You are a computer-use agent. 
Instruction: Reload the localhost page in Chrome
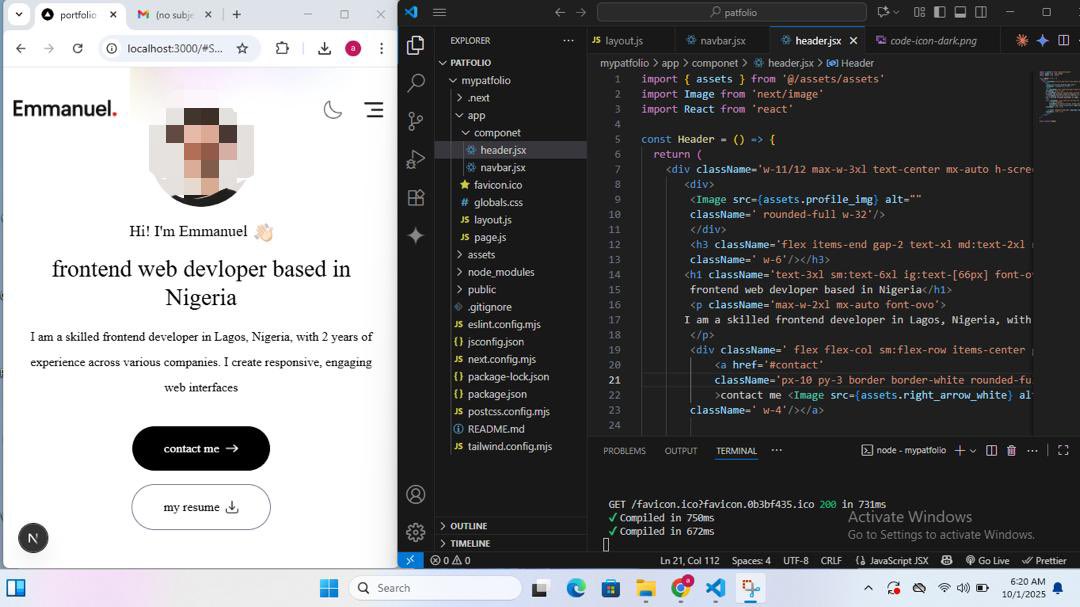coord(78,48)
